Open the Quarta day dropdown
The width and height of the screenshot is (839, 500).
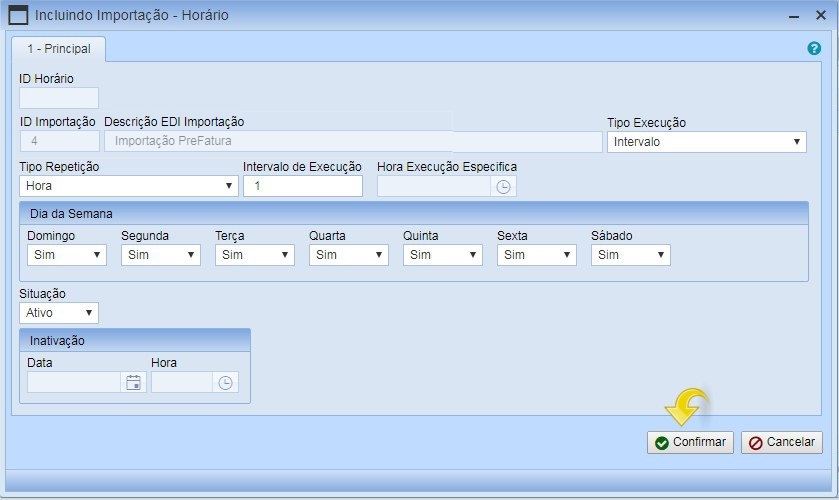(x=348, y=255)
